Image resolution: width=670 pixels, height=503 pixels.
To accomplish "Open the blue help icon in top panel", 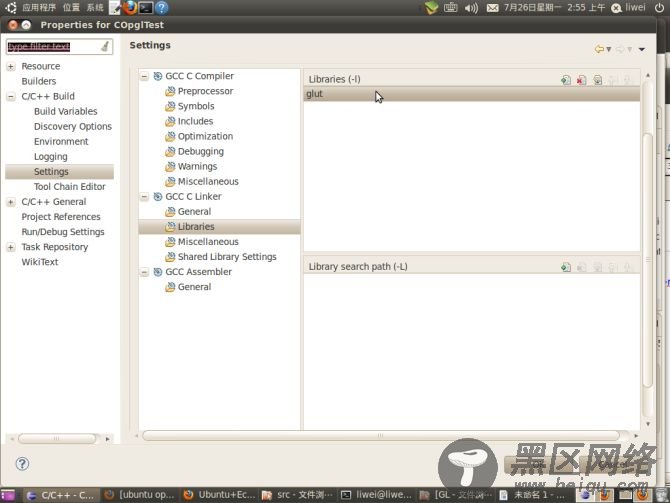I will (x=162, y=7).
